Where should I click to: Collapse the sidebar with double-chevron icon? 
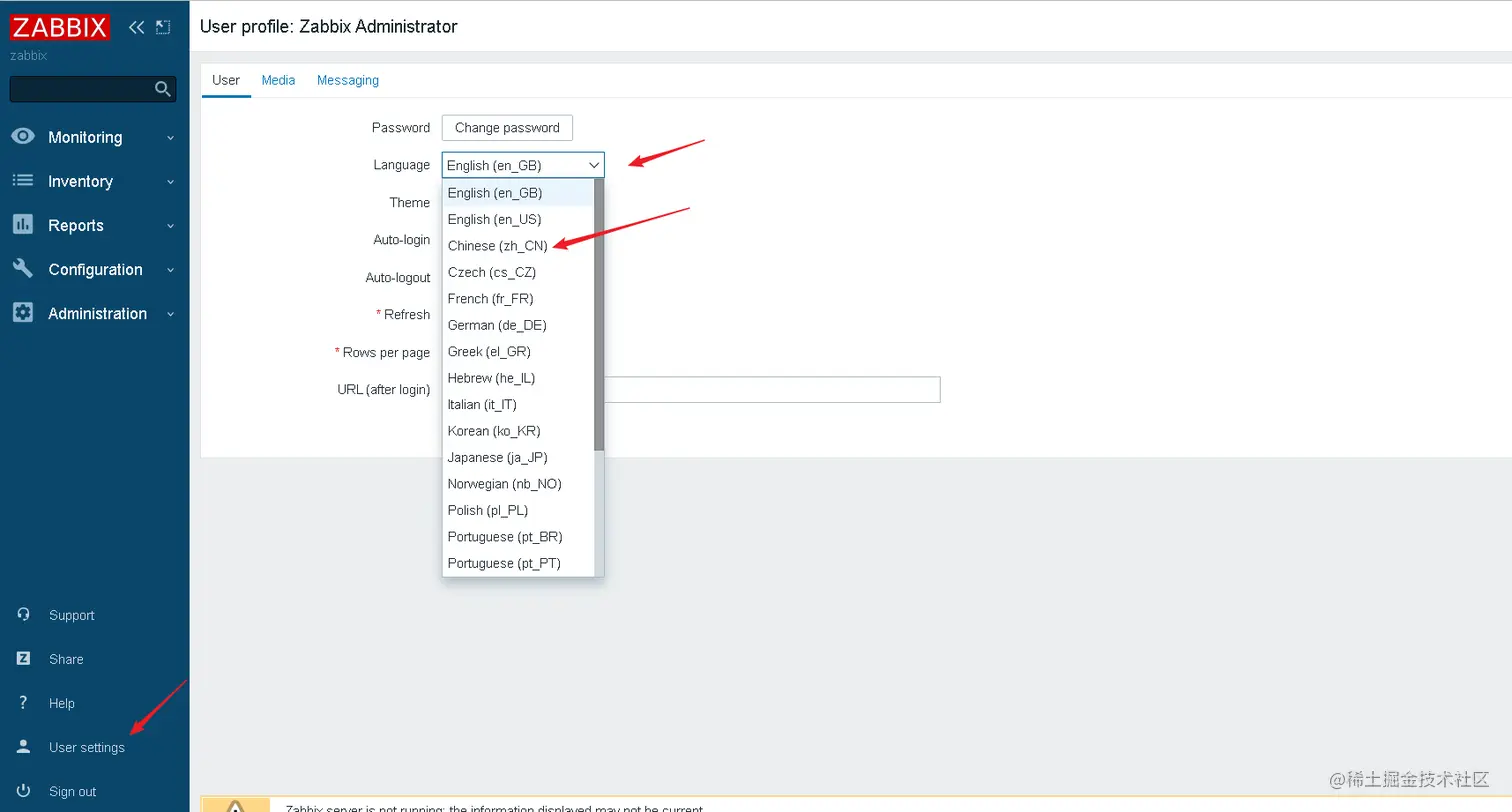[x=137, y=27]
